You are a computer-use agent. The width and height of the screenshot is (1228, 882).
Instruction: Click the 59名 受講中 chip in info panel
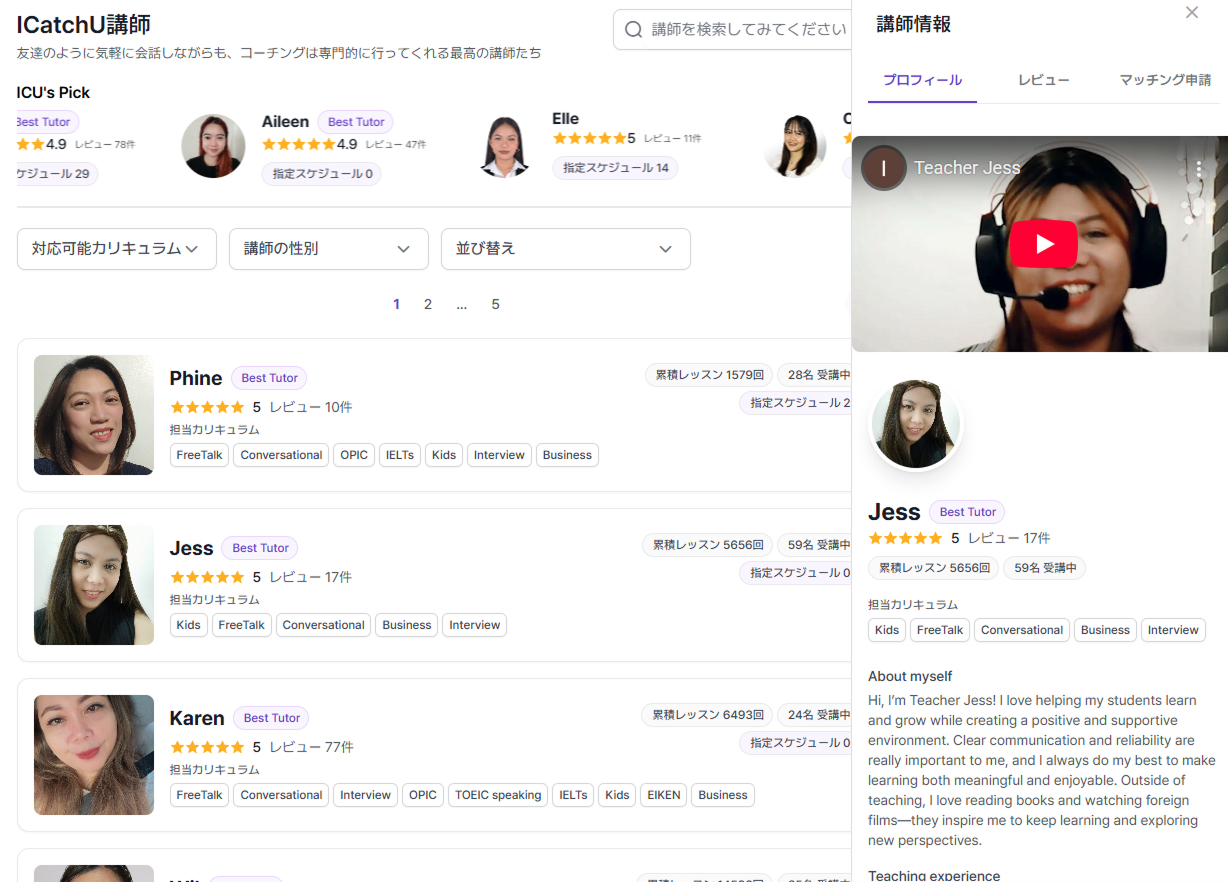(1045, 568)
